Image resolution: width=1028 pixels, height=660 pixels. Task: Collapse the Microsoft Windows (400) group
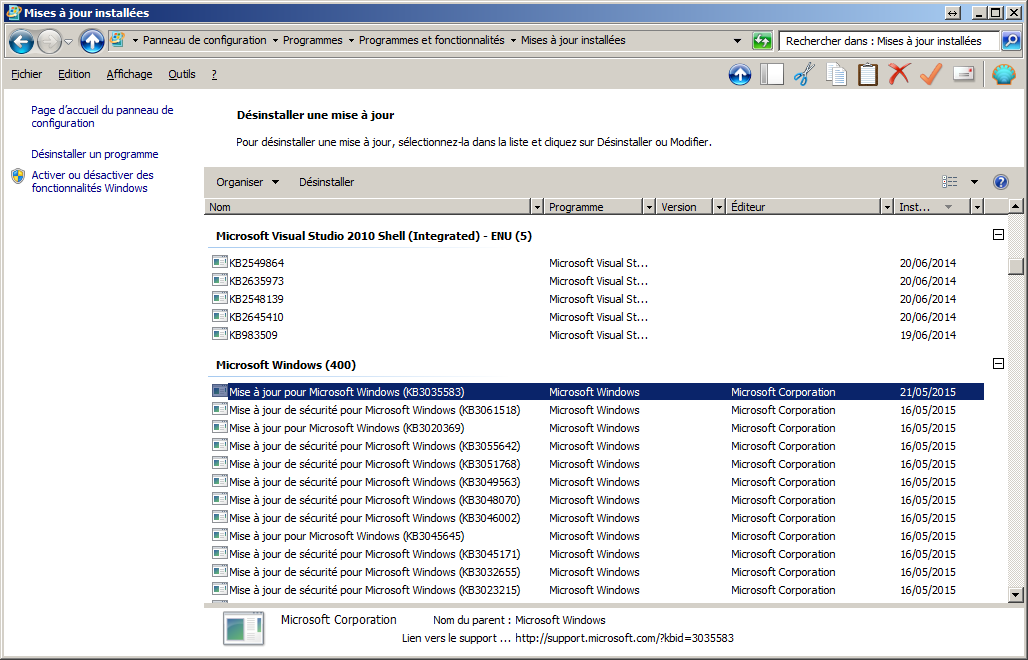point(998,363)
